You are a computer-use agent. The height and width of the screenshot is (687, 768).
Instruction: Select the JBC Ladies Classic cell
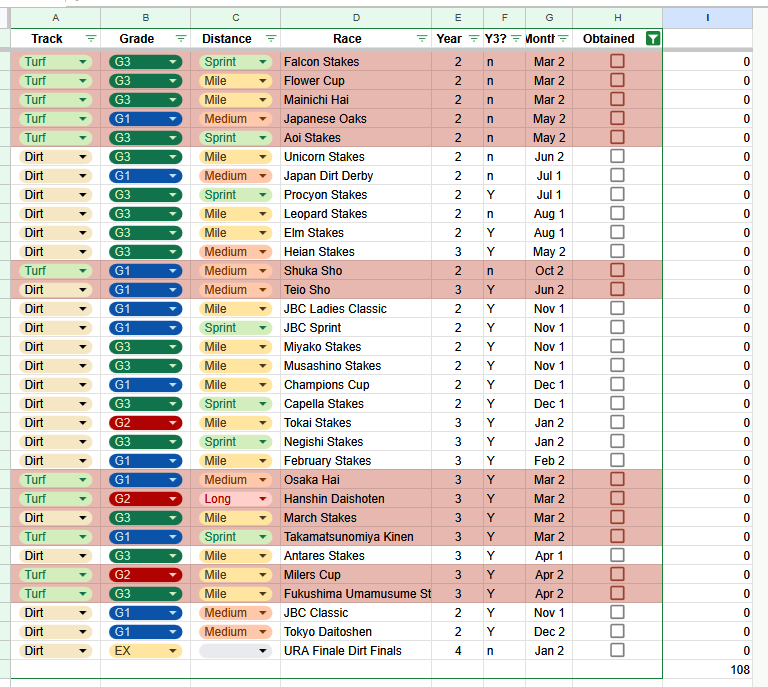click(356, 308)
